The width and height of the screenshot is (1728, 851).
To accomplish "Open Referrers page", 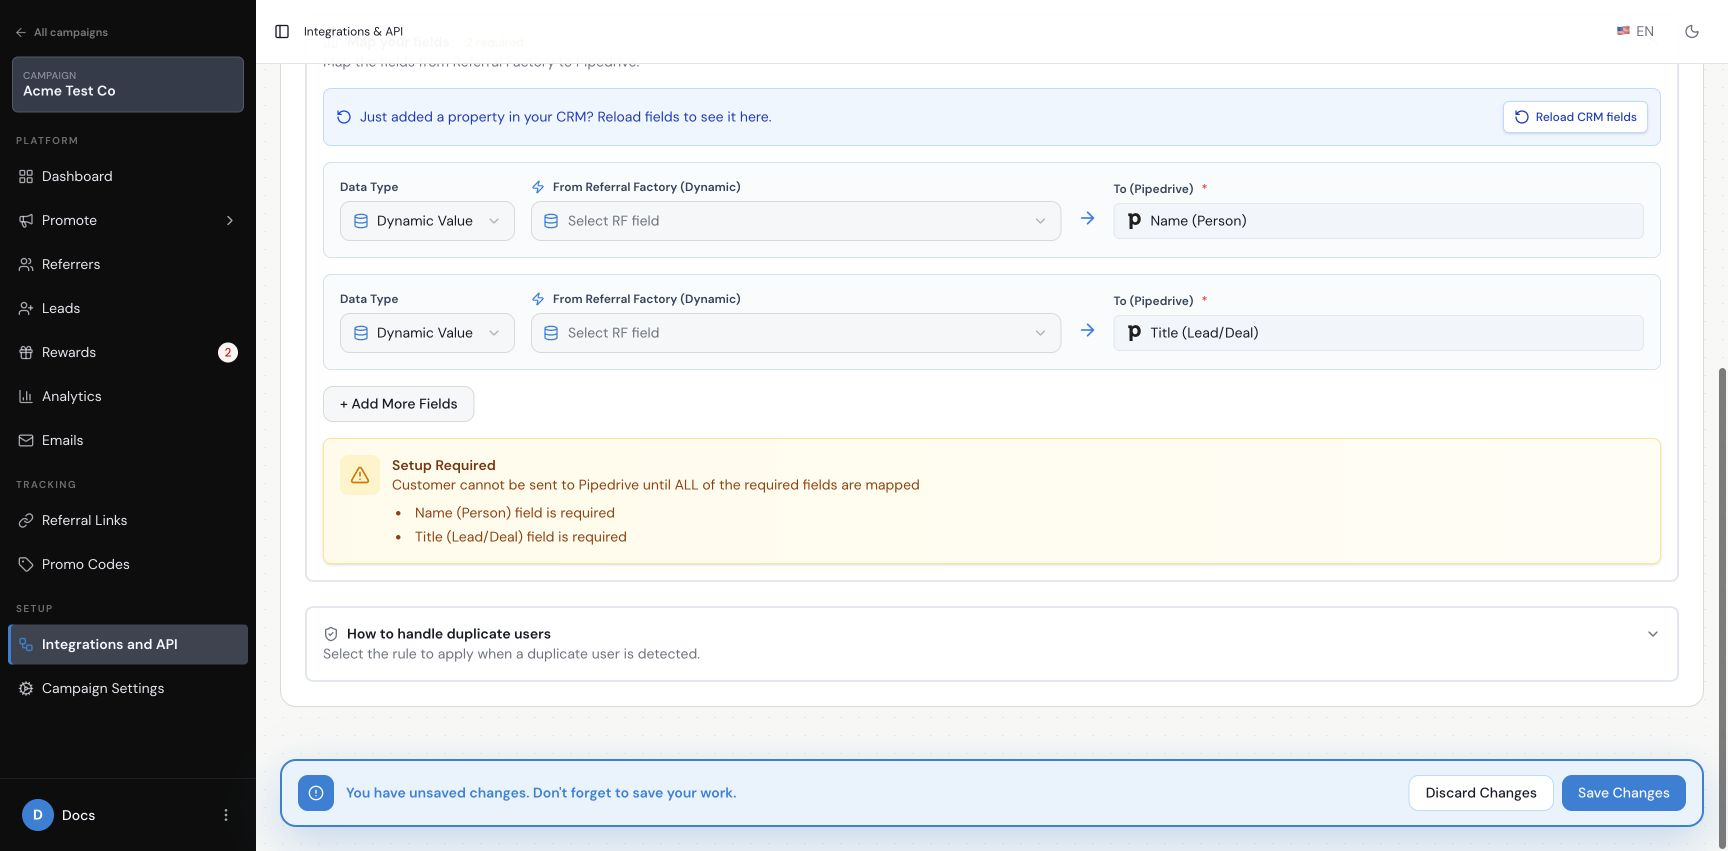I will 128,264.
